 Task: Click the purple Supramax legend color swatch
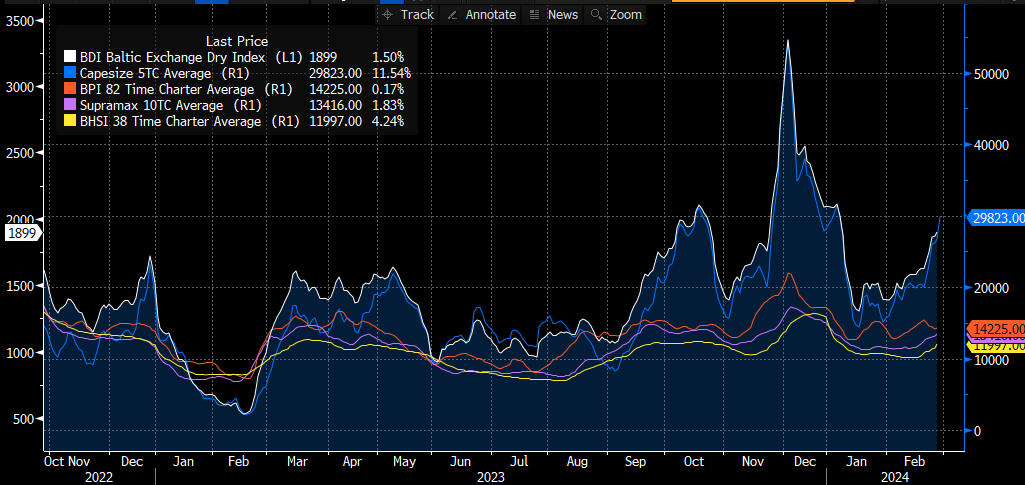pos(69,105)
